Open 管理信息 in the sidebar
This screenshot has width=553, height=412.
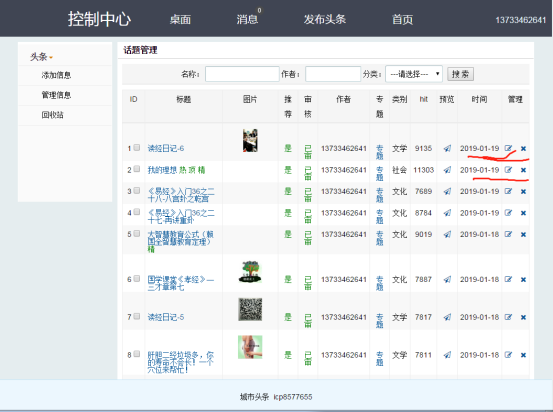[56, 95]
